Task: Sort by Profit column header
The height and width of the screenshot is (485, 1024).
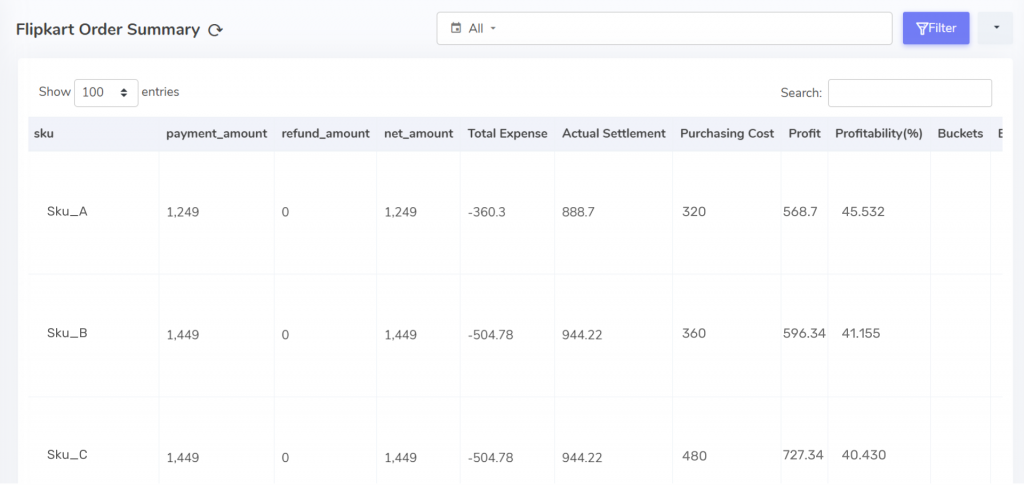Action: pos(805,134)
